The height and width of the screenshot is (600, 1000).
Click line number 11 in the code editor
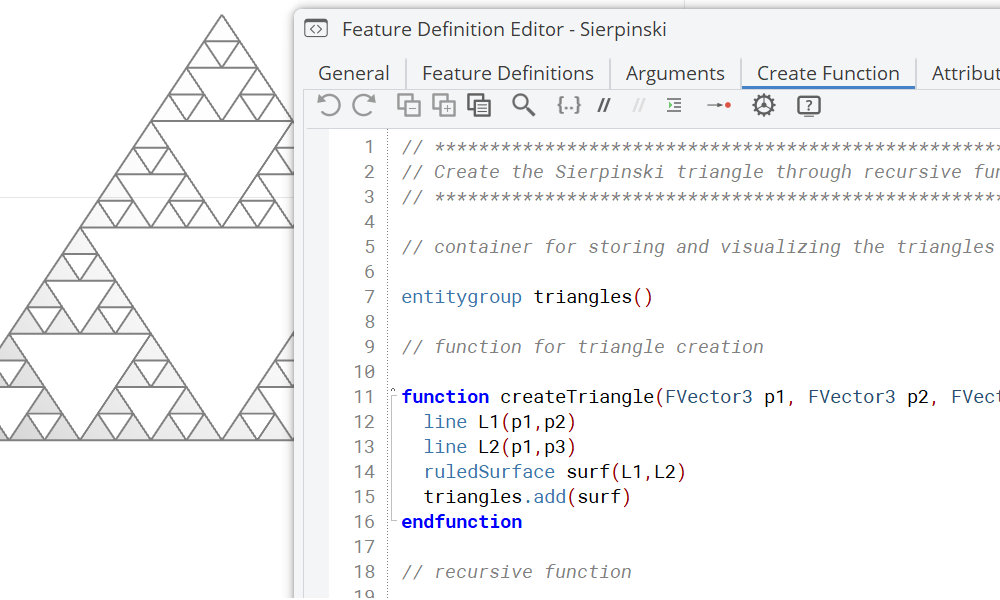[366, 396]
